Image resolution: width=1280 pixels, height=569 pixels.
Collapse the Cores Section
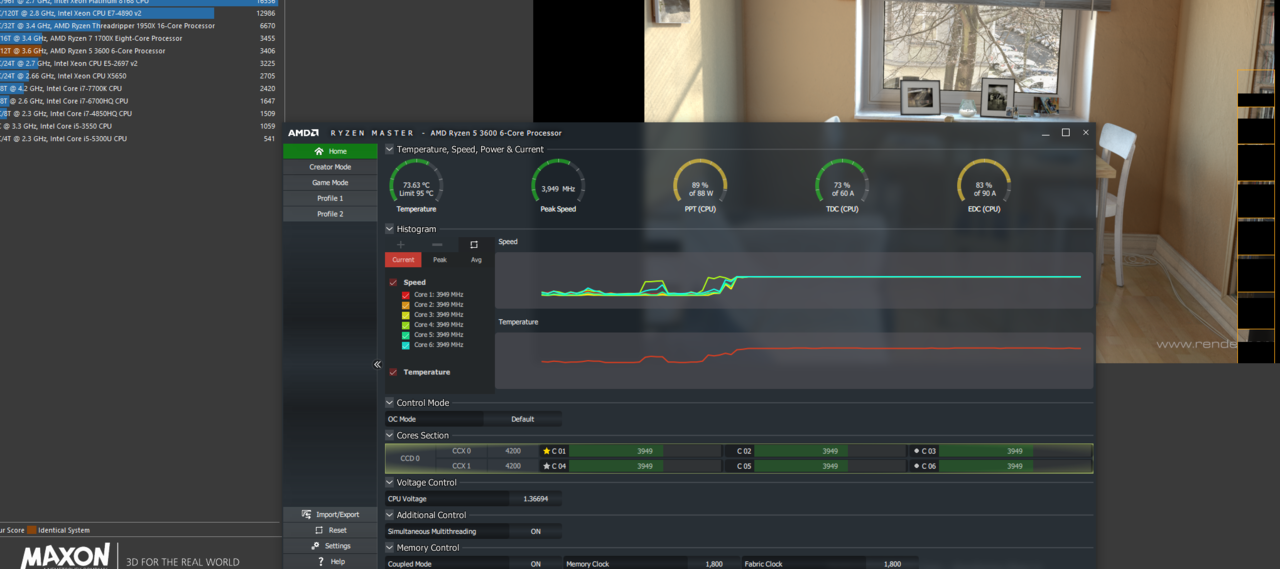[390, 436]
